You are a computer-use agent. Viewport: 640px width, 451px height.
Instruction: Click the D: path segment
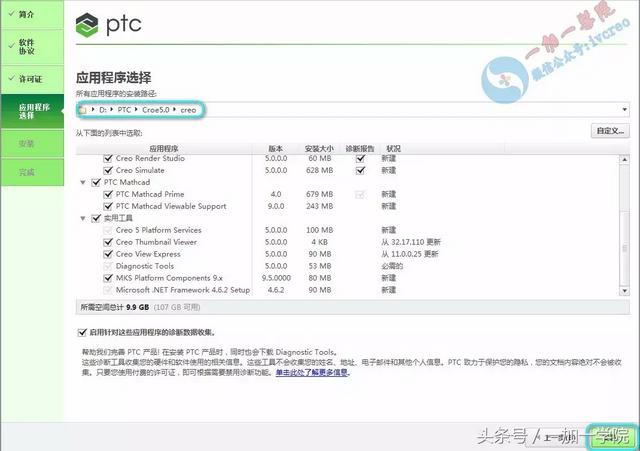click(103, 110)
